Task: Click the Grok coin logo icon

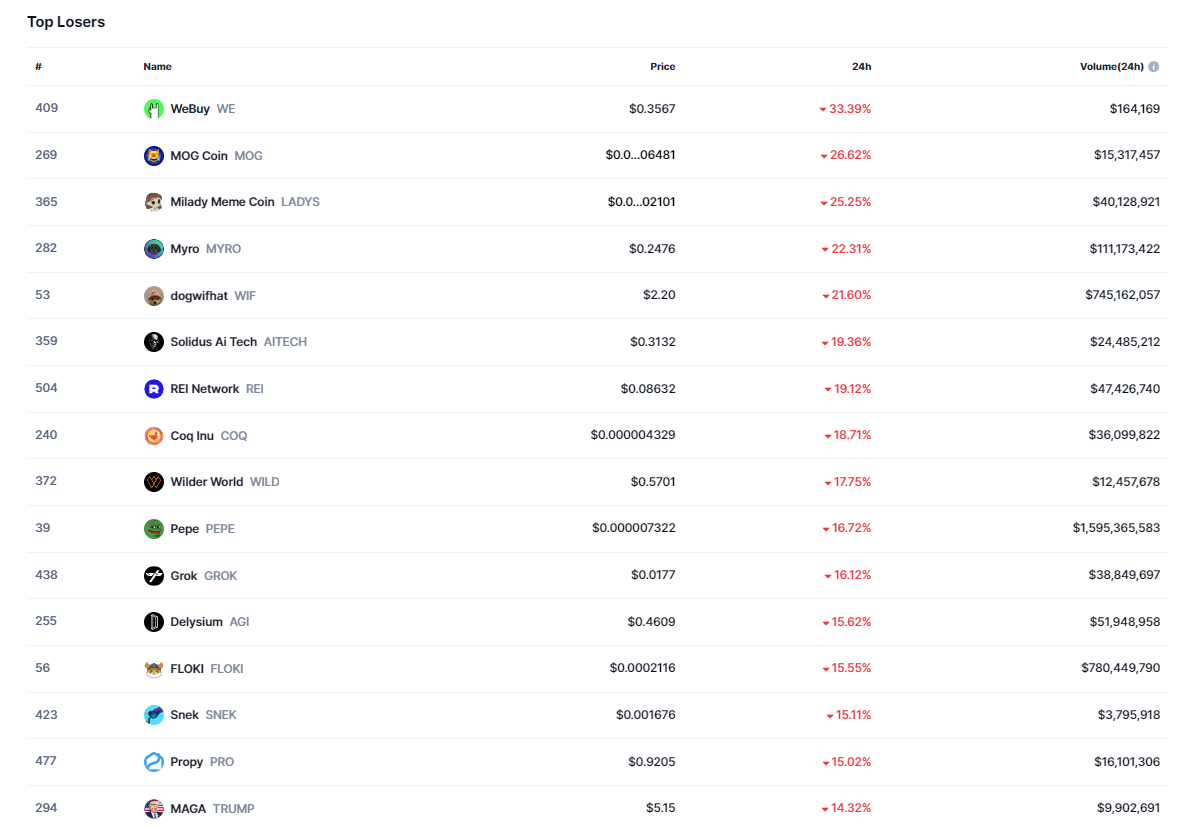Action: coord(153,576)
